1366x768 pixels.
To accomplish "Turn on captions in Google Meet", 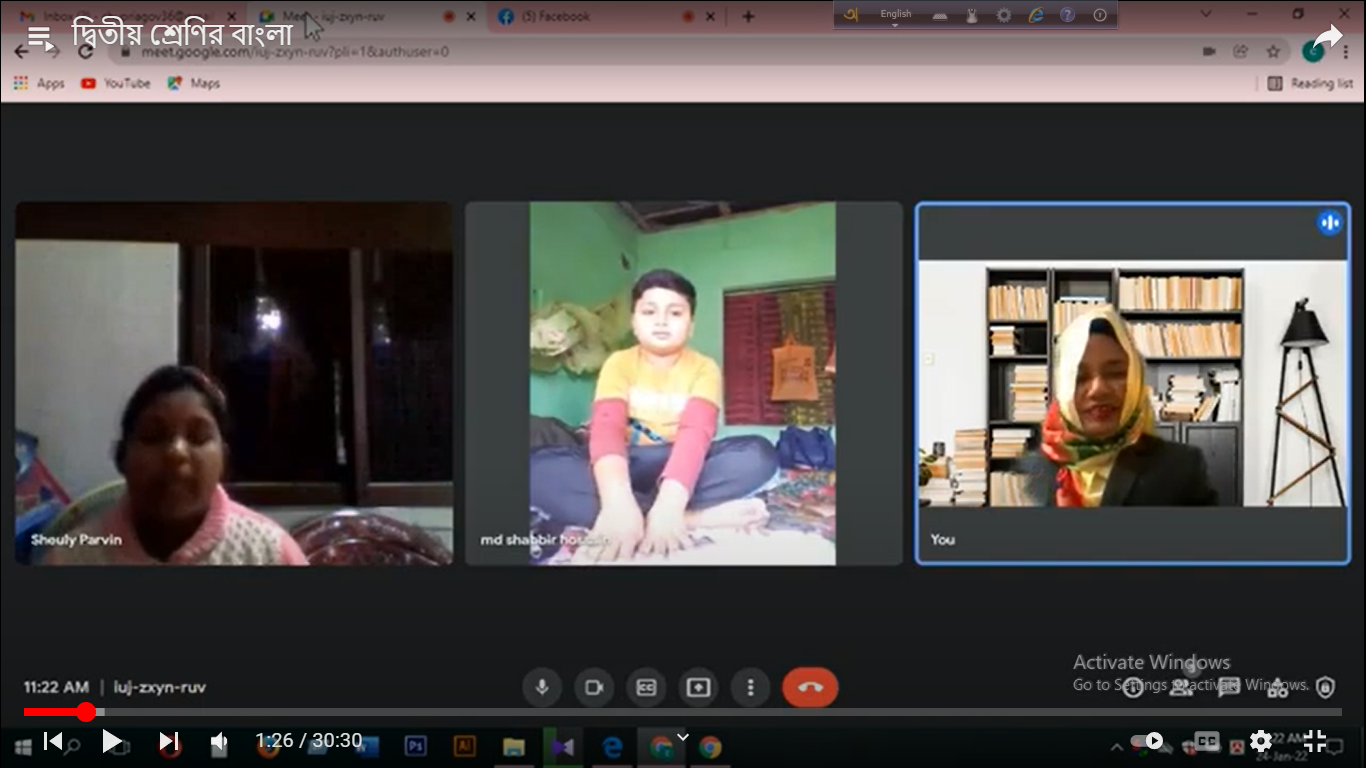I will point(646,687).
